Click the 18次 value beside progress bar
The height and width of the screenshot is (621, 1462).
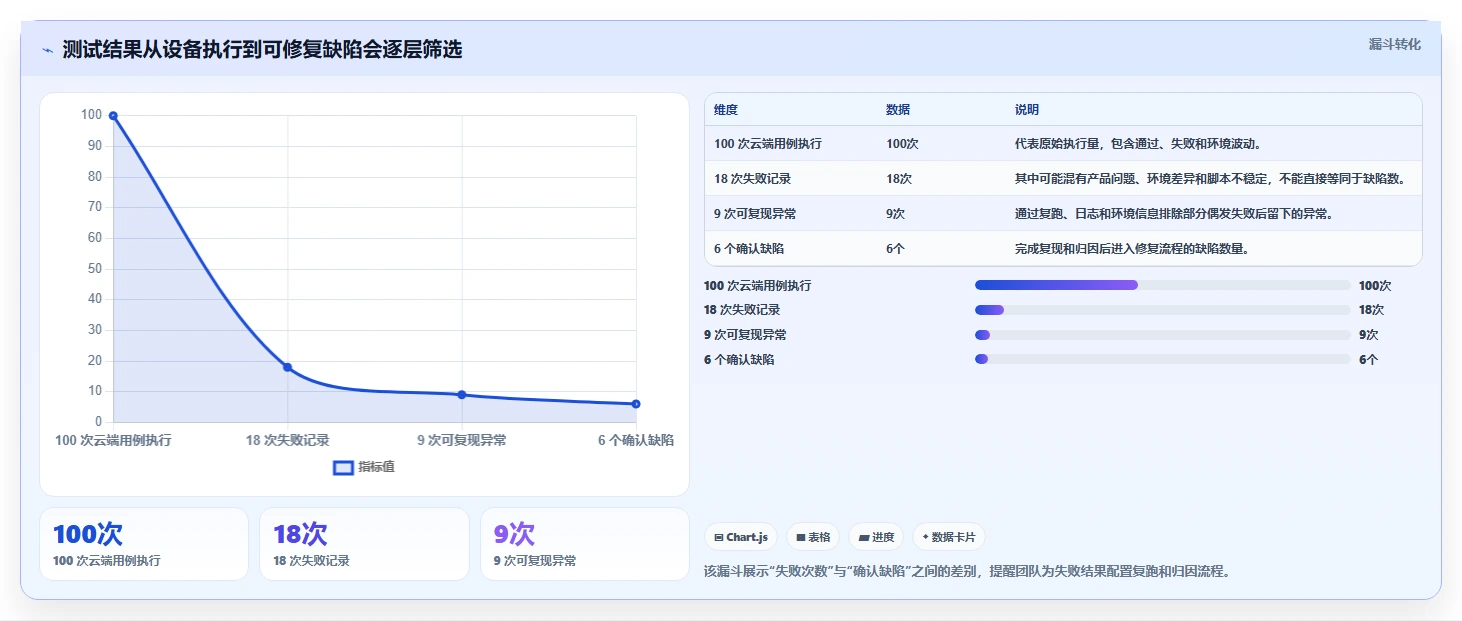pyautogui.click(x=1372, y=310)
